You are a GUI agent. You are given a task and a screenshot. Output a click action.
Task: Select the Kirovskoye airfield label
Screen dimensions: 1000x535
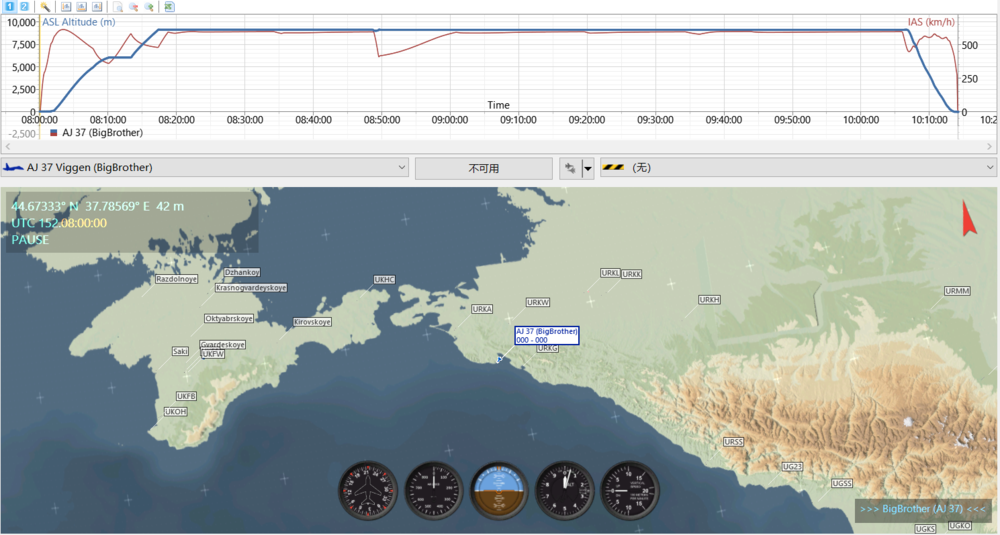coord(312,322)
